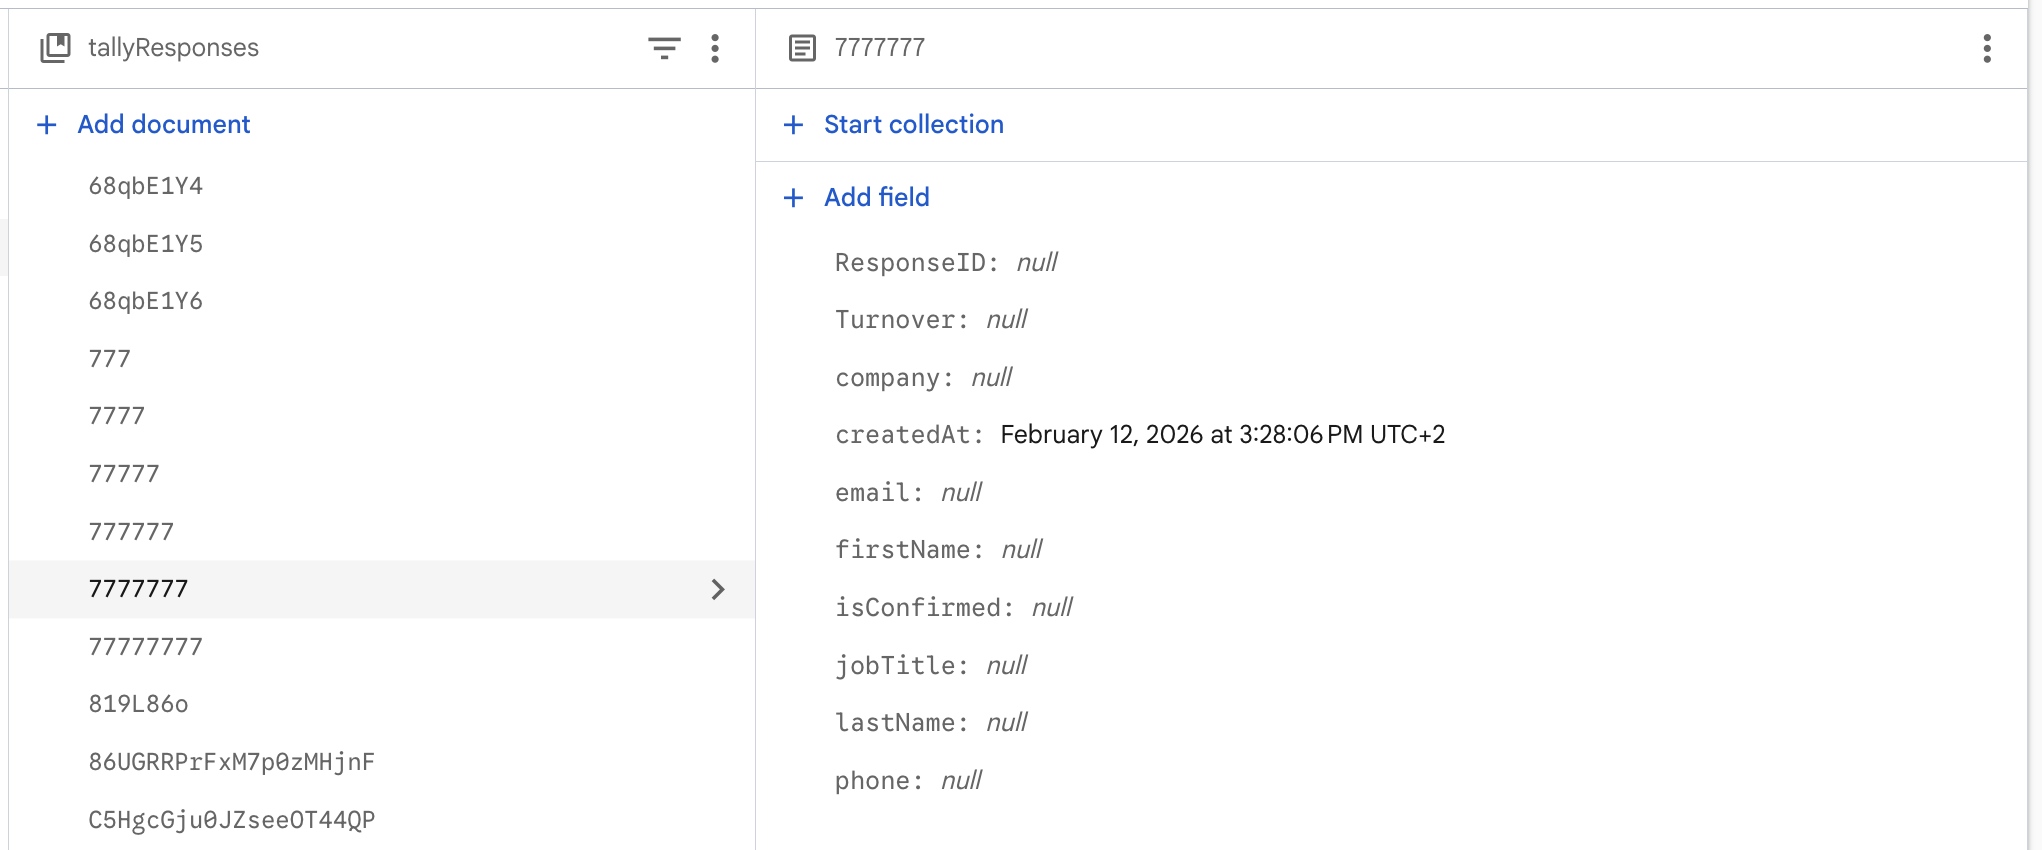Click the plus icon for Start collection

tap(793, 125)
